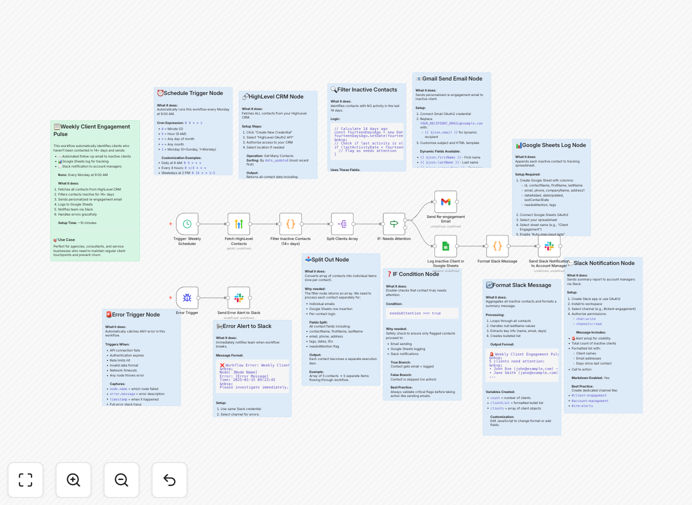692x505 pixels.
Task: Click the Filter Inactive Contacts sticky note heading
Action: (x=364, y=90)
